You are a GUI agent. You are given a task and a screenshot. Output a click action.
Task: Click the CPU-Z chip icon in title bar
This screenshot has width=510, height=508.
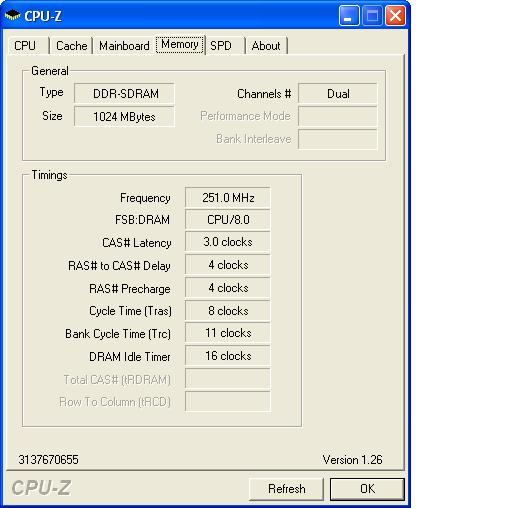coord(12,15)
